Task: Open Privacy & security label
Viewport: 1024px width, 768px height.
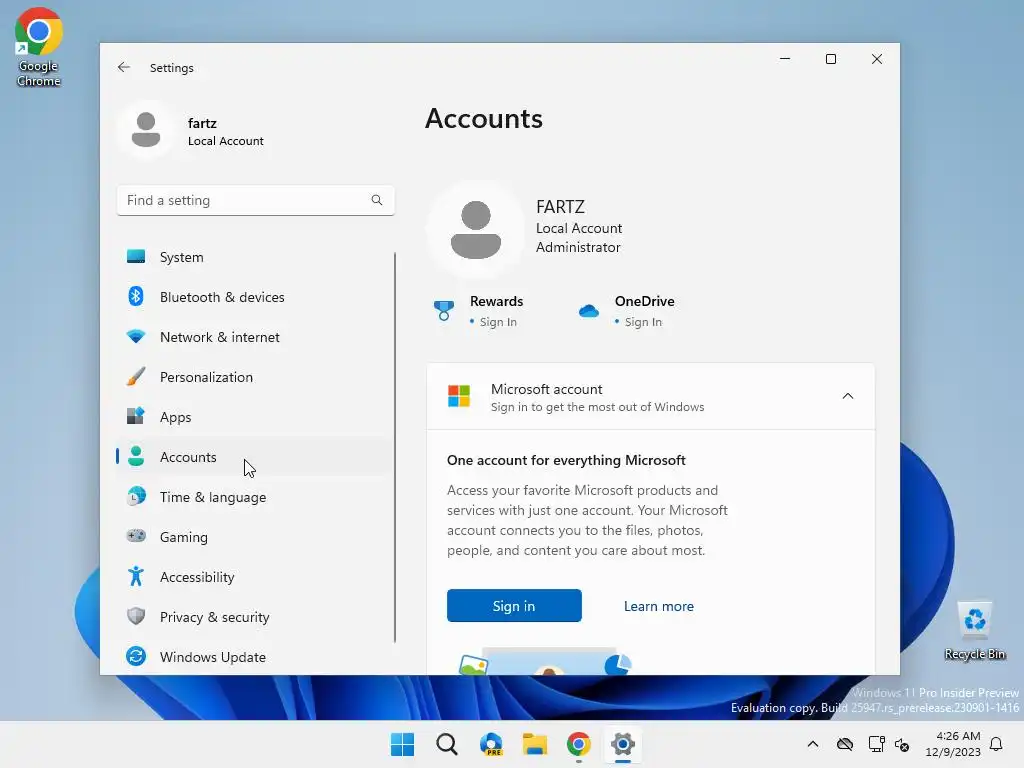Action: click(214, 617)
